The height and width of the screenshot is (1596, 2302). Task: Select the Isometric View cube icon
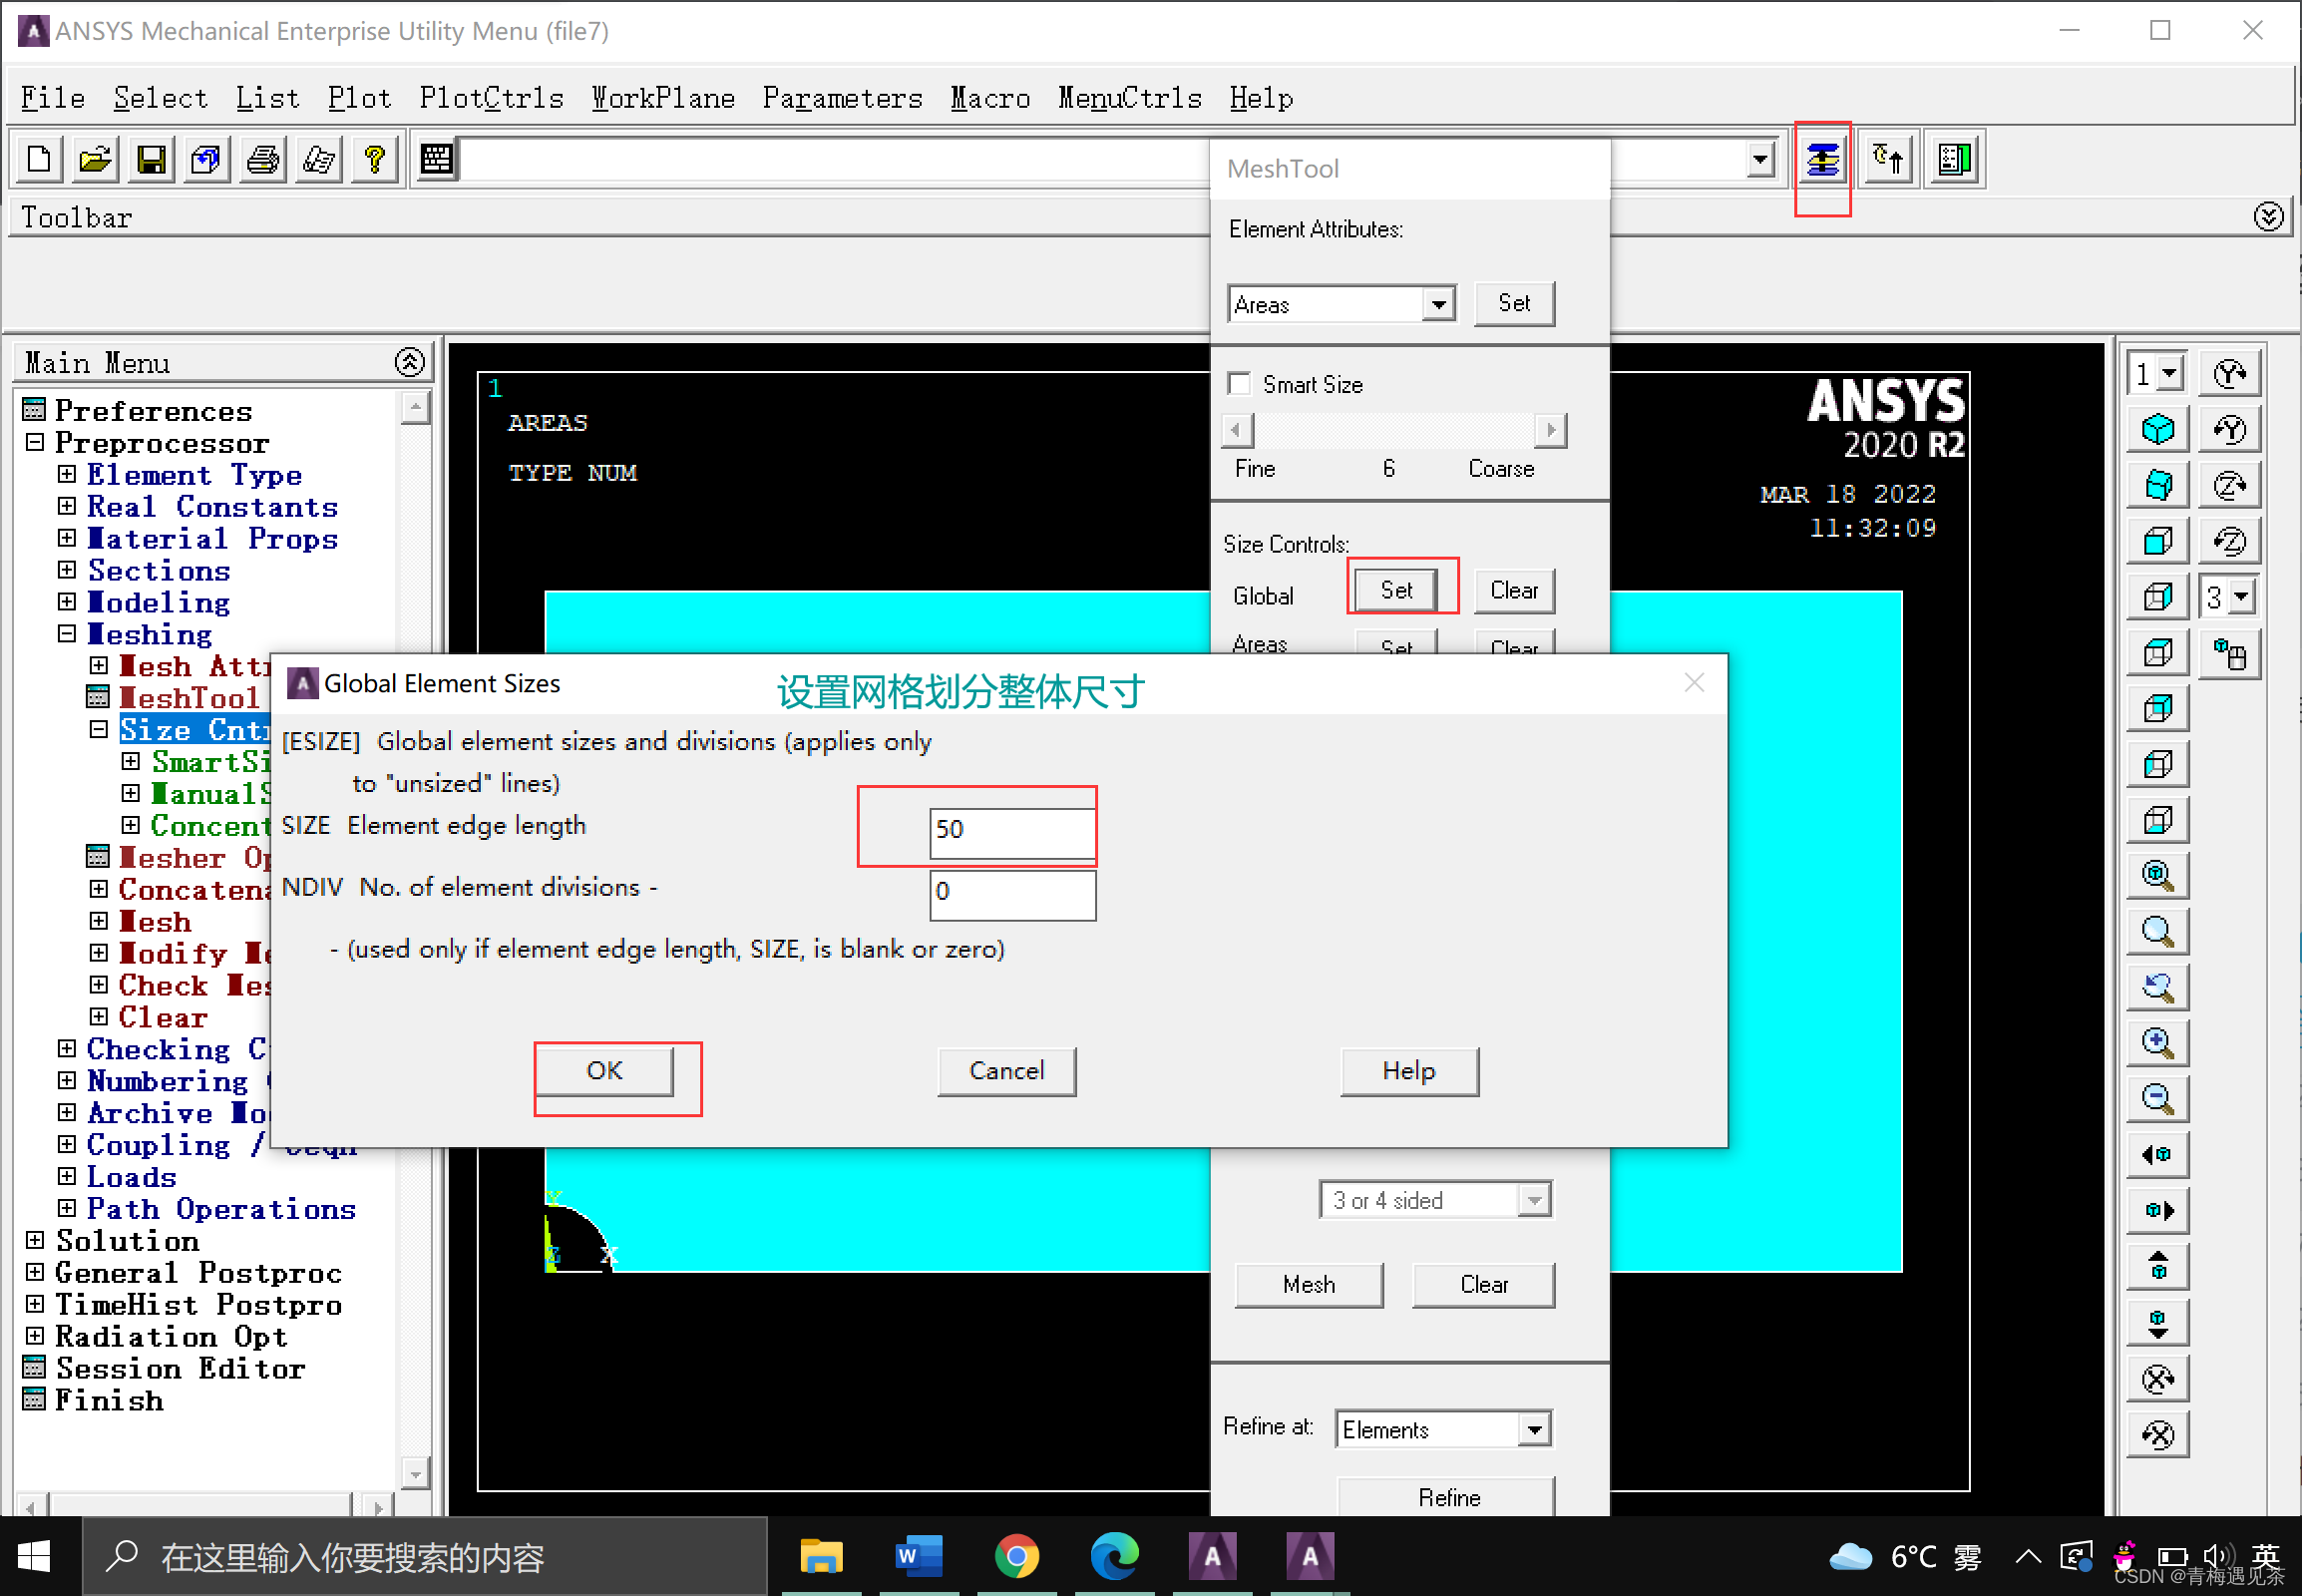point(2158,429)
